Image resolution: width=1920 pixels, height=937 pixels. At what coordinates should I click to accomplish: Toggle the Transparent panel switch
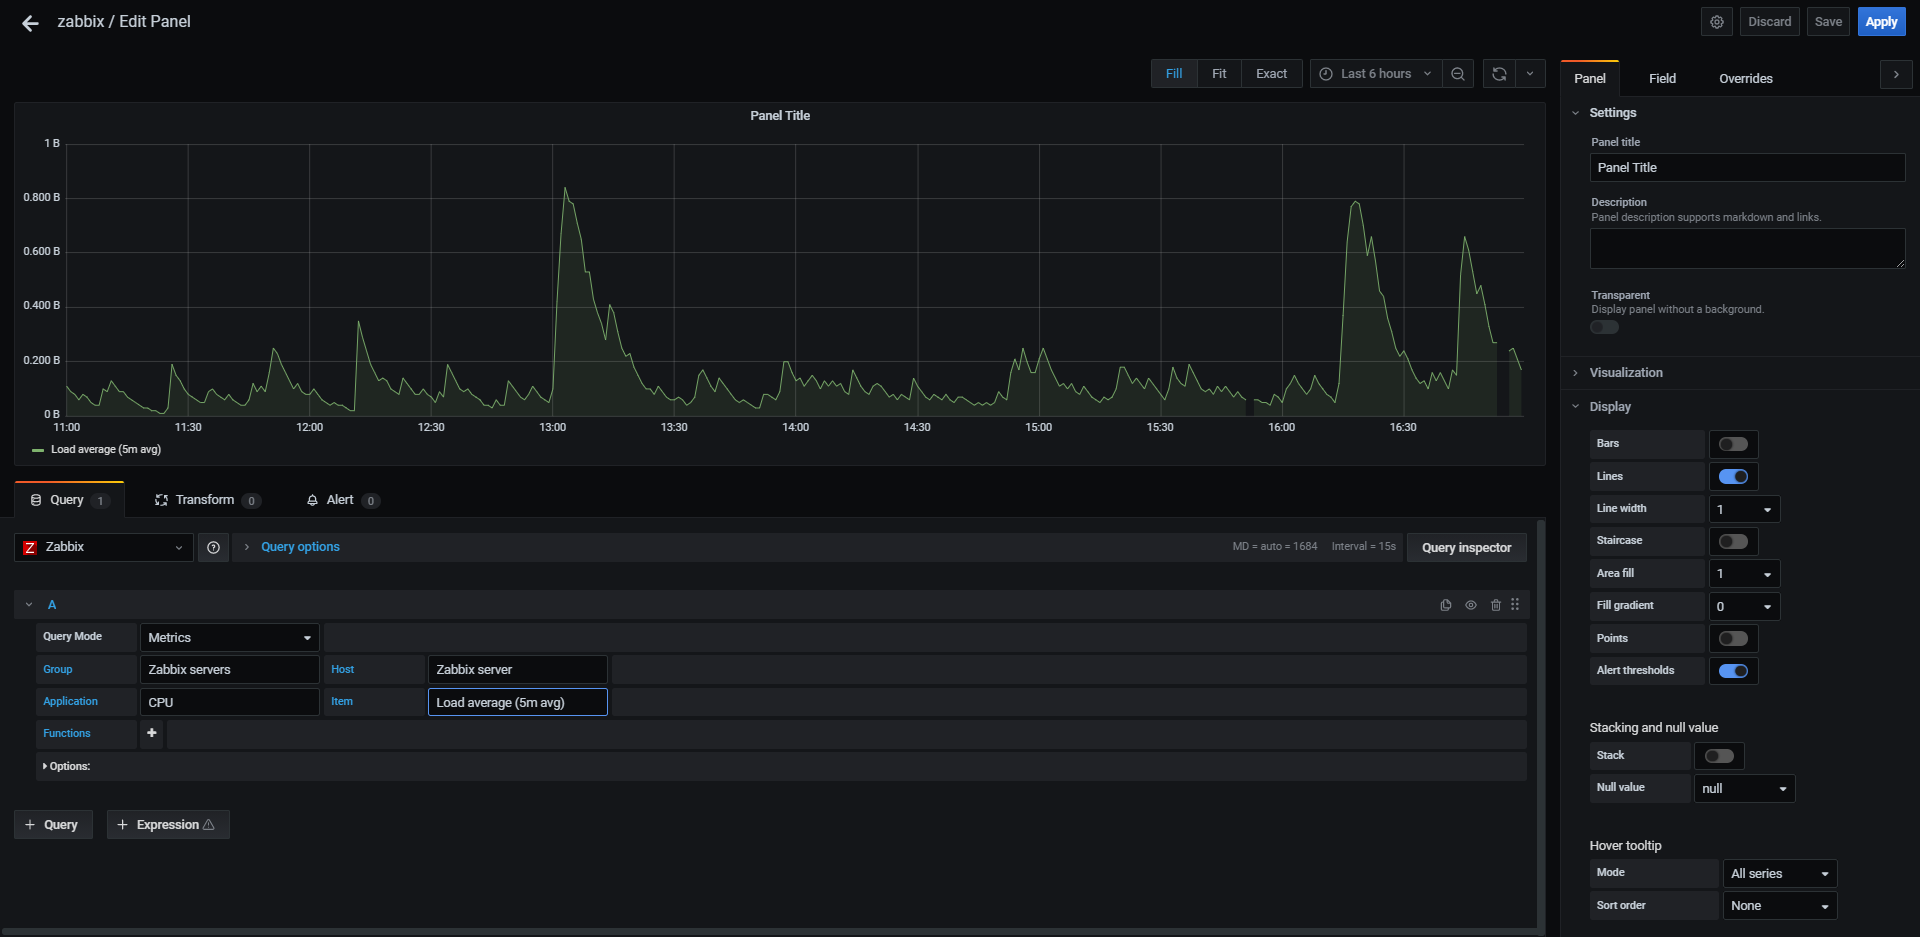coord(1604,327)
